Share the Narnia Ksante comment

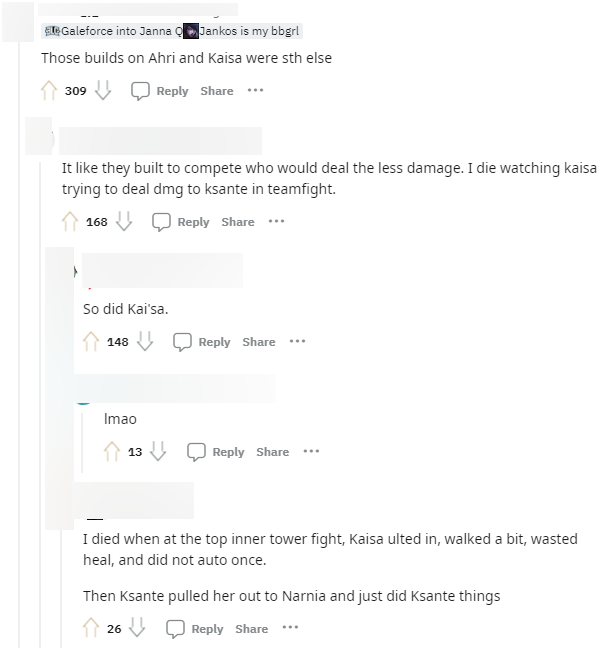252,629
